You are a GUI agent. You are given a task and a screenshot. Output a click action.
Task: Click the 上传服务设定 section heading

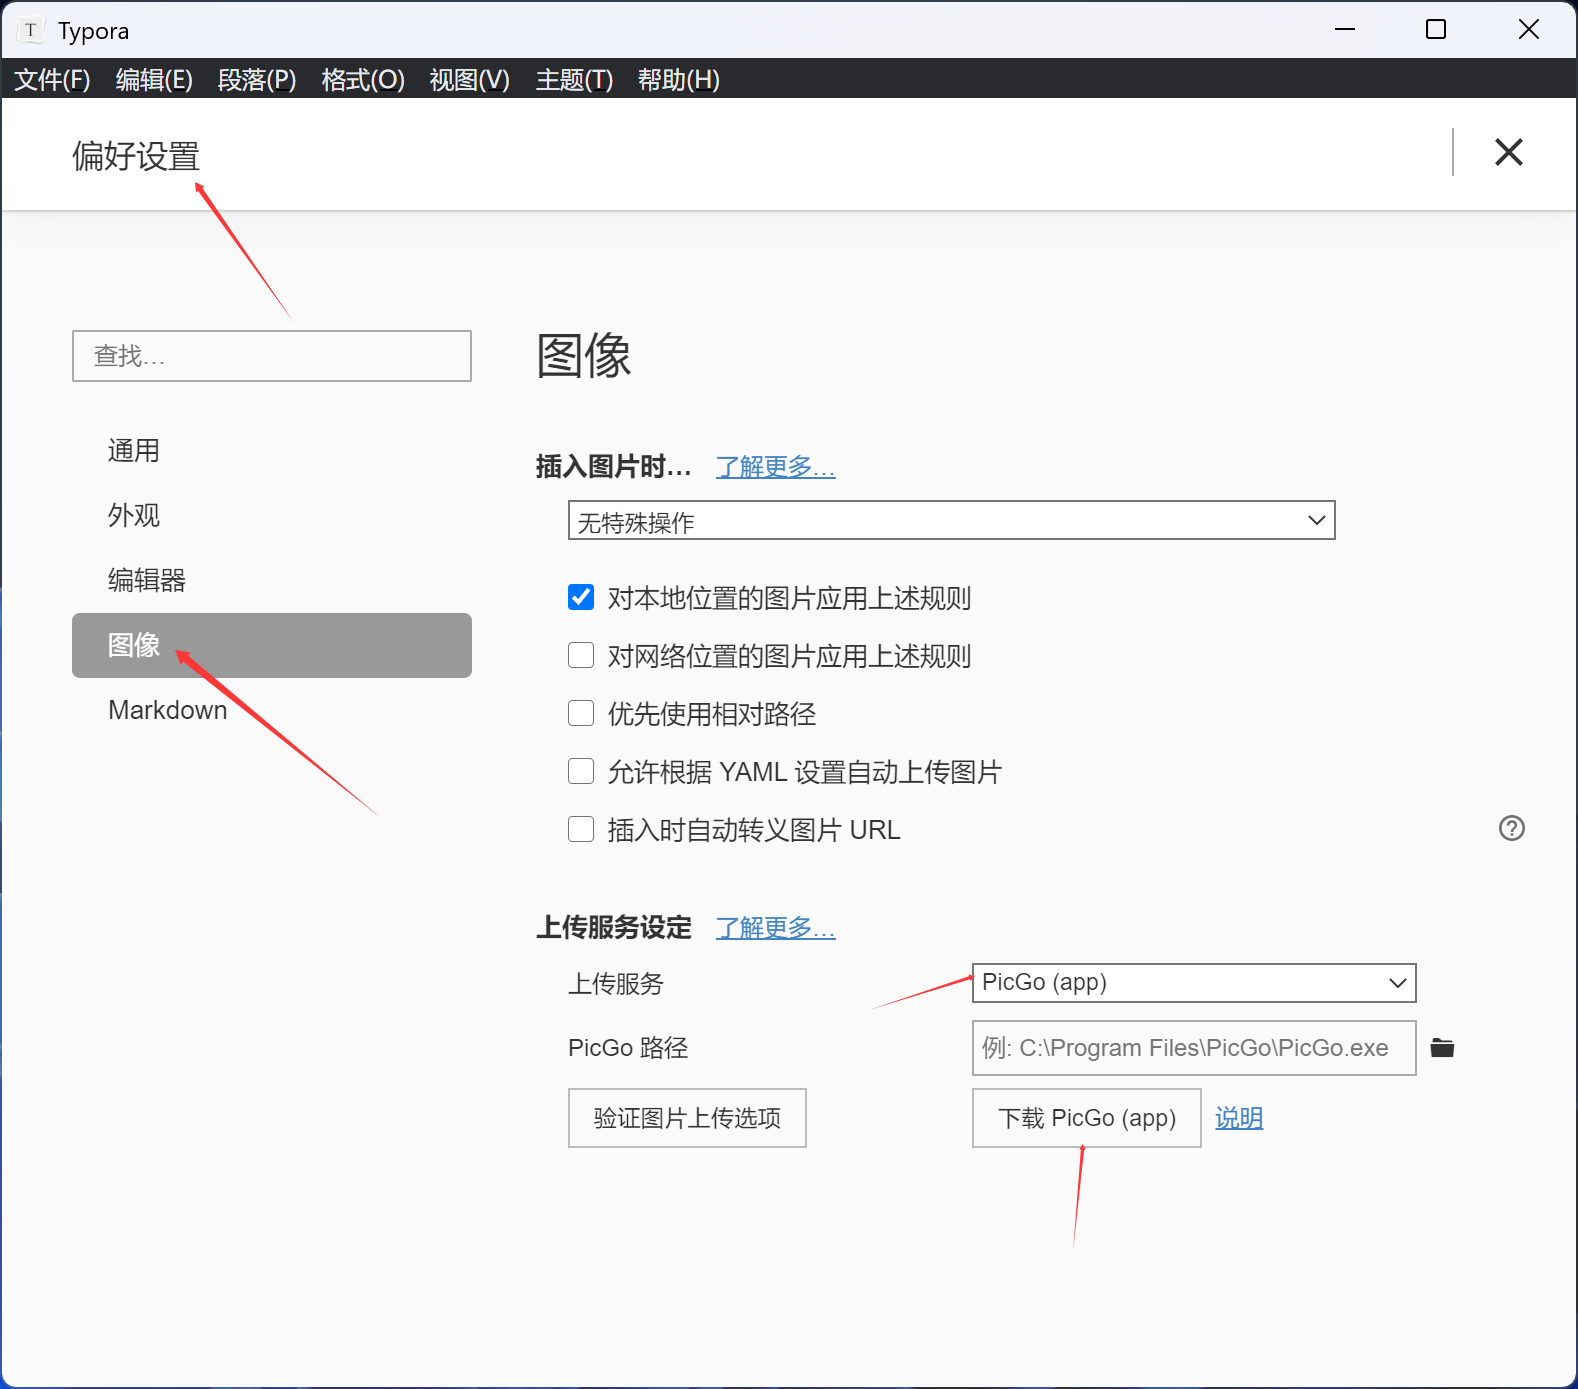pos(614,927)
